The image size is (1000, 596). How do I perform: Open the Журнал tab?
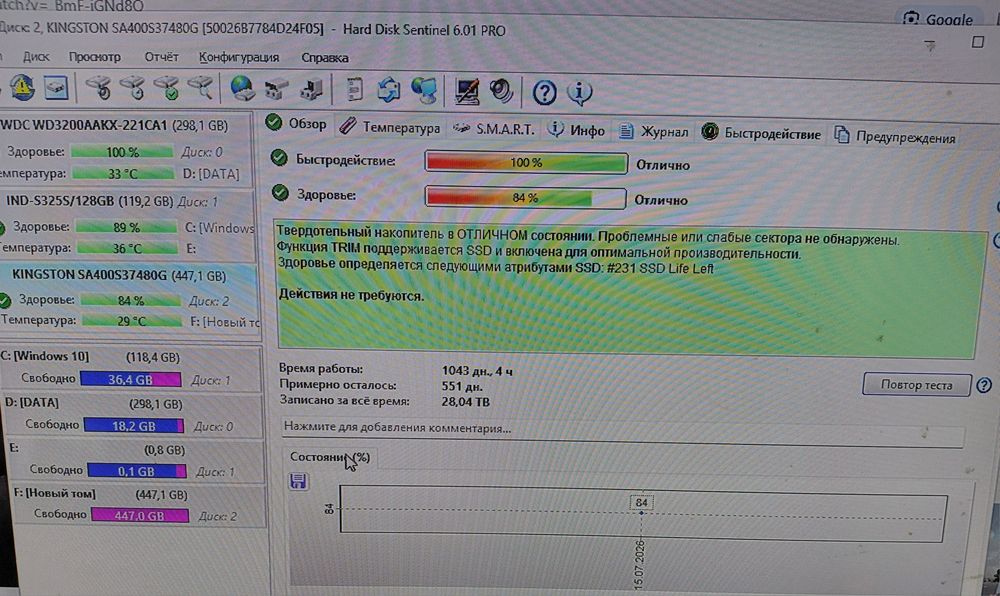[654, 131]
